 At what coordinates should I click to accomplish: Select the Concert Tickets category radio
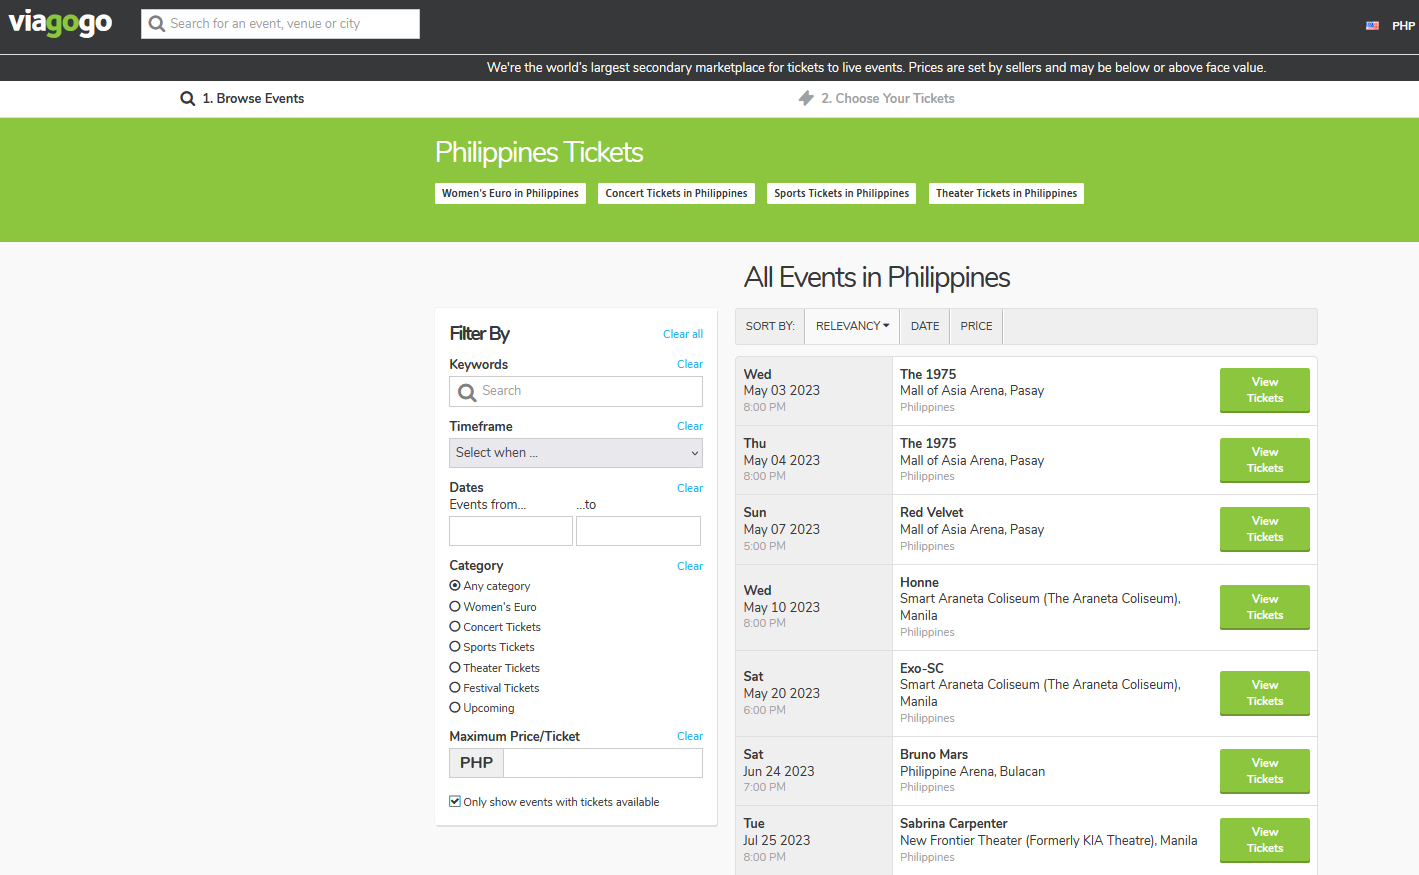point(455,627)
